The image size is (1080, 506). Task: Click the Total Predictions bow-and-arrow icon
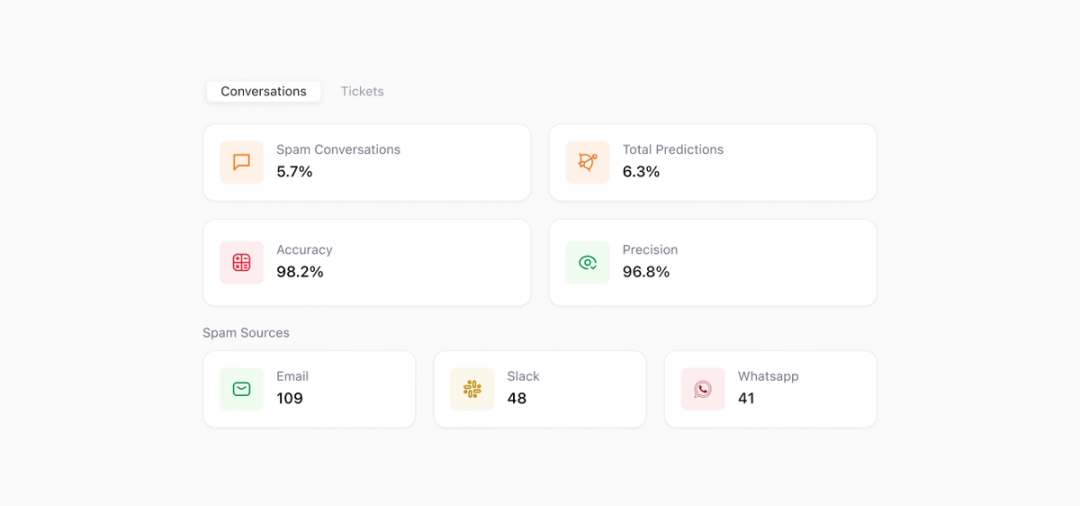588,162
